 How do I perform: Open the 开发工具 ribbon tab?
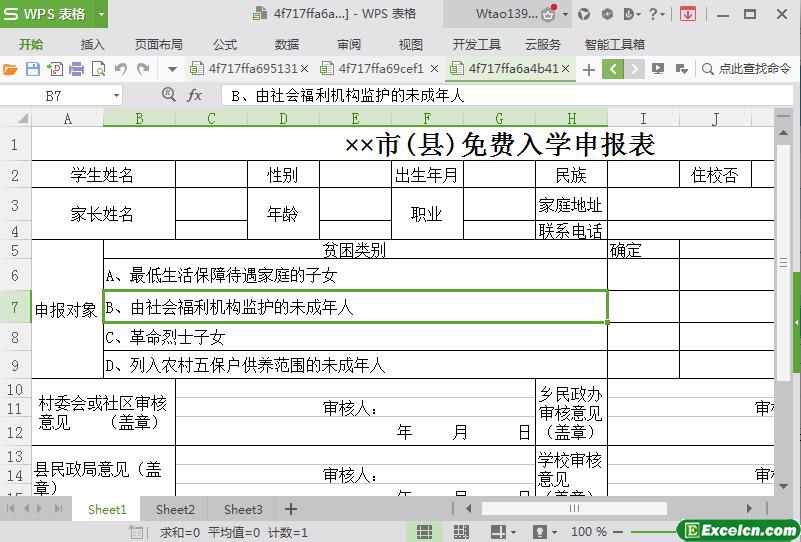(x=477, y=44)
